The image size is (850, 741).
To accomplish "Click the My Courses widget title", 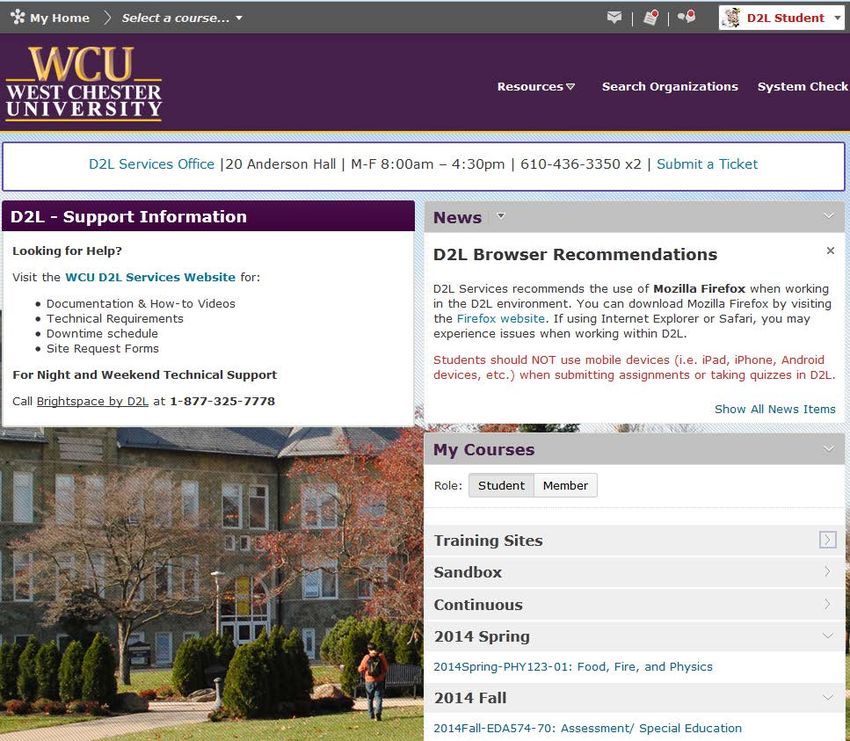I will coord(484,449).
